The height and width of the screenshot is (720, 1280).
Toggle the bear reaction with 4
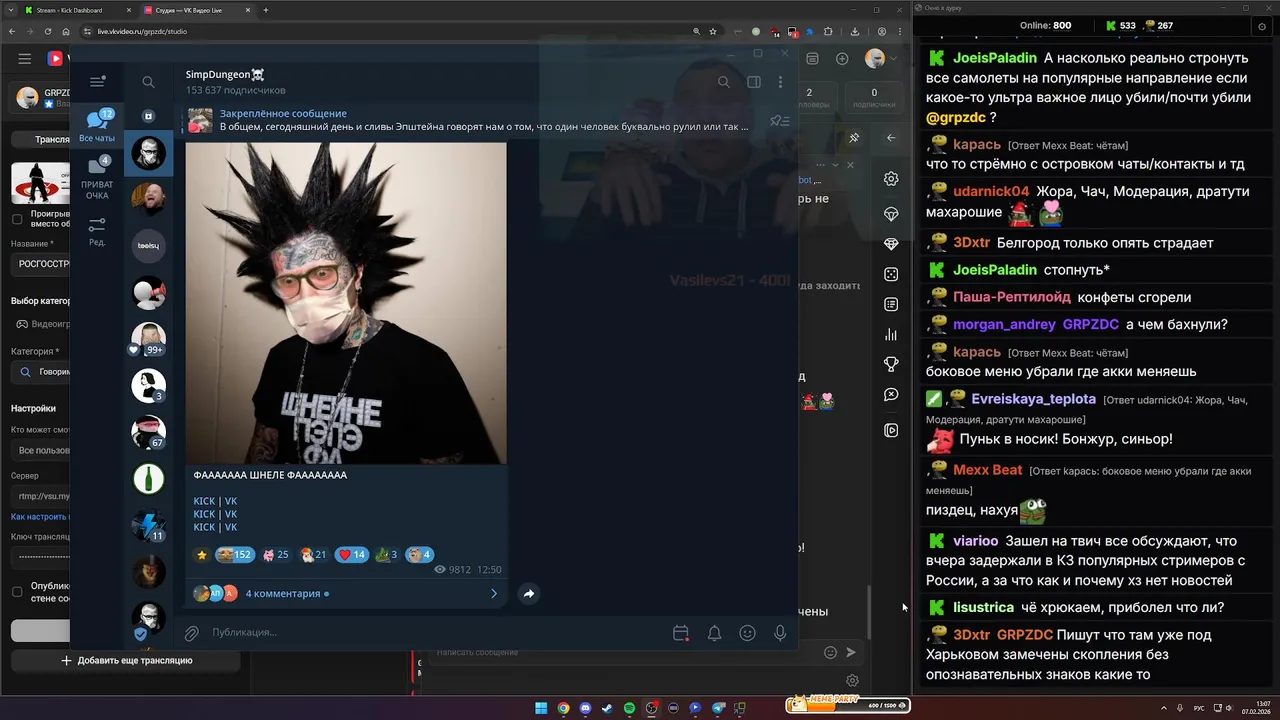pos(420,555)
